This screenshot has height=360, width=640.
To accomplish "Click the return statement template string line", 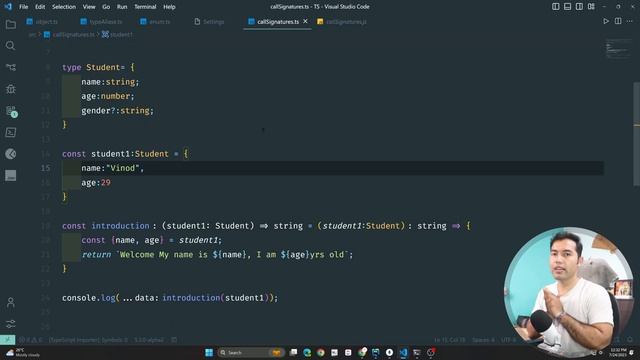I will click(217, 255).
